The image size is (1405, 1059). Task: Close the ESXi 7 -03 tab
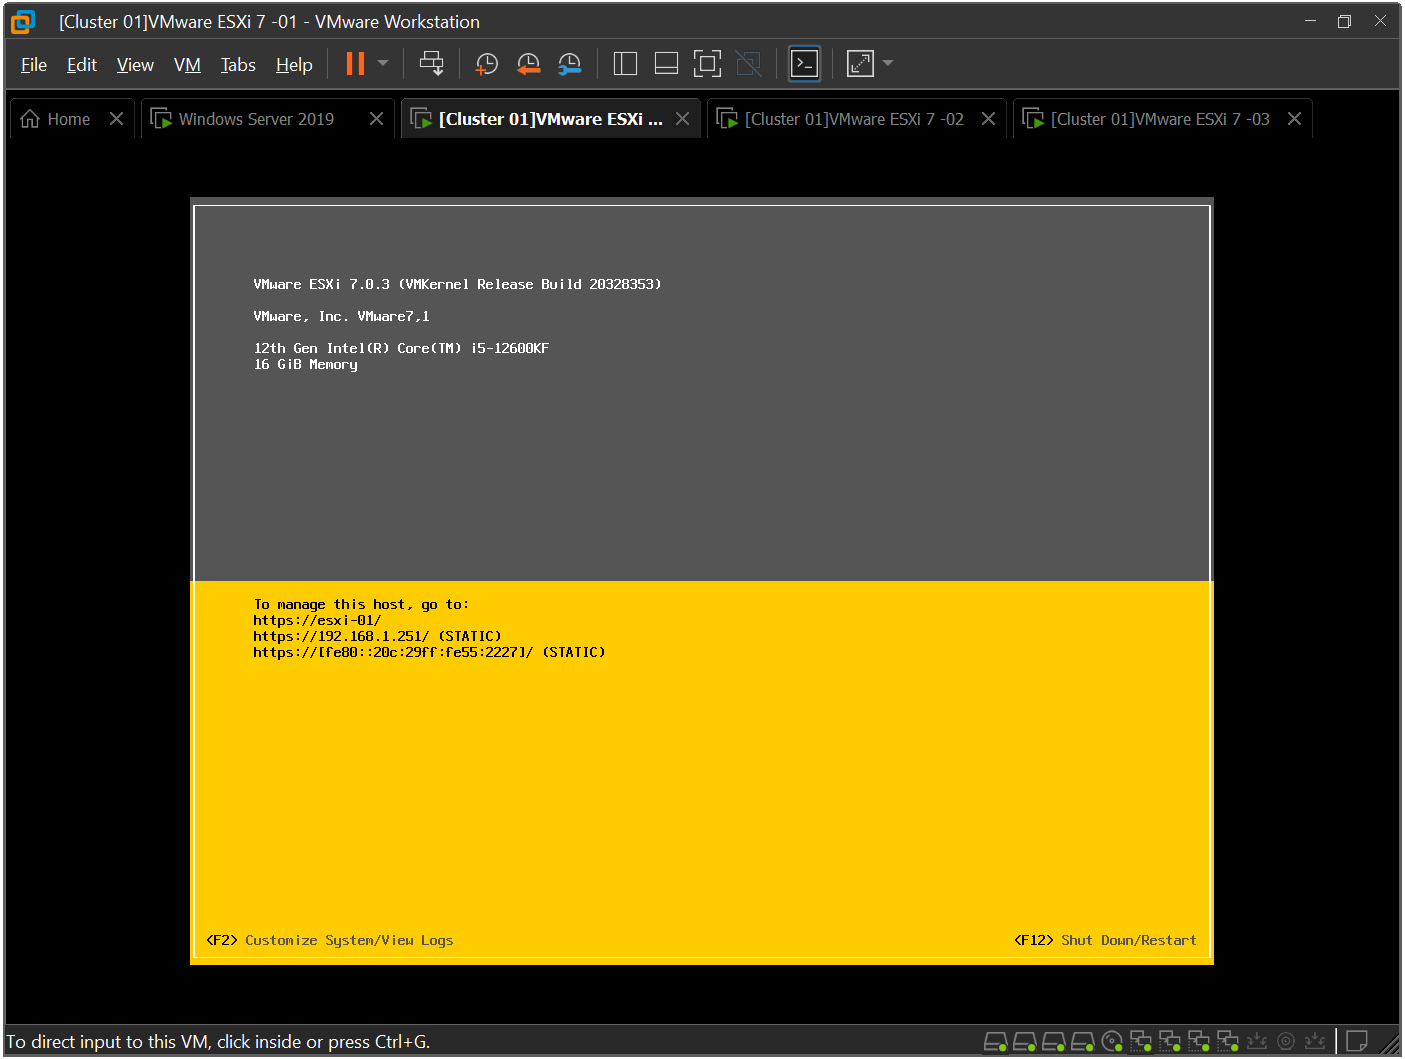pos(1294,119)
